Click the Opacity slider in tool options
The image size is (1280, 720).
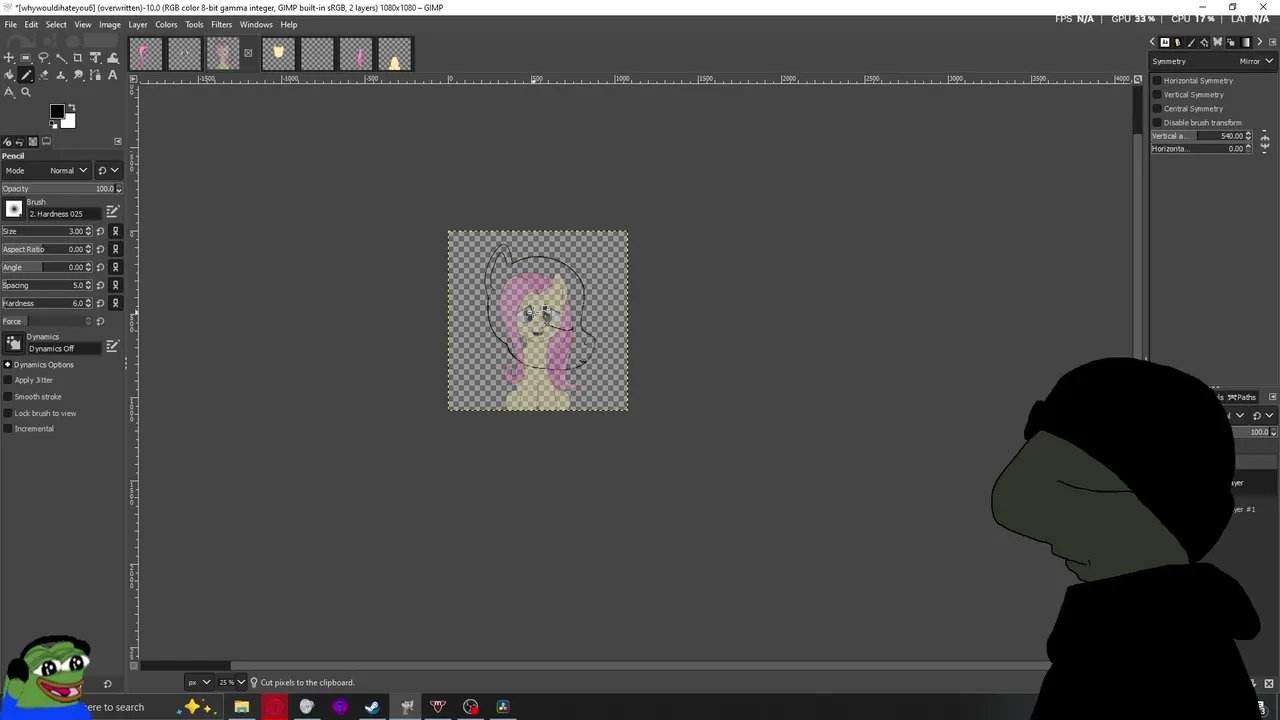click(60, 188)
